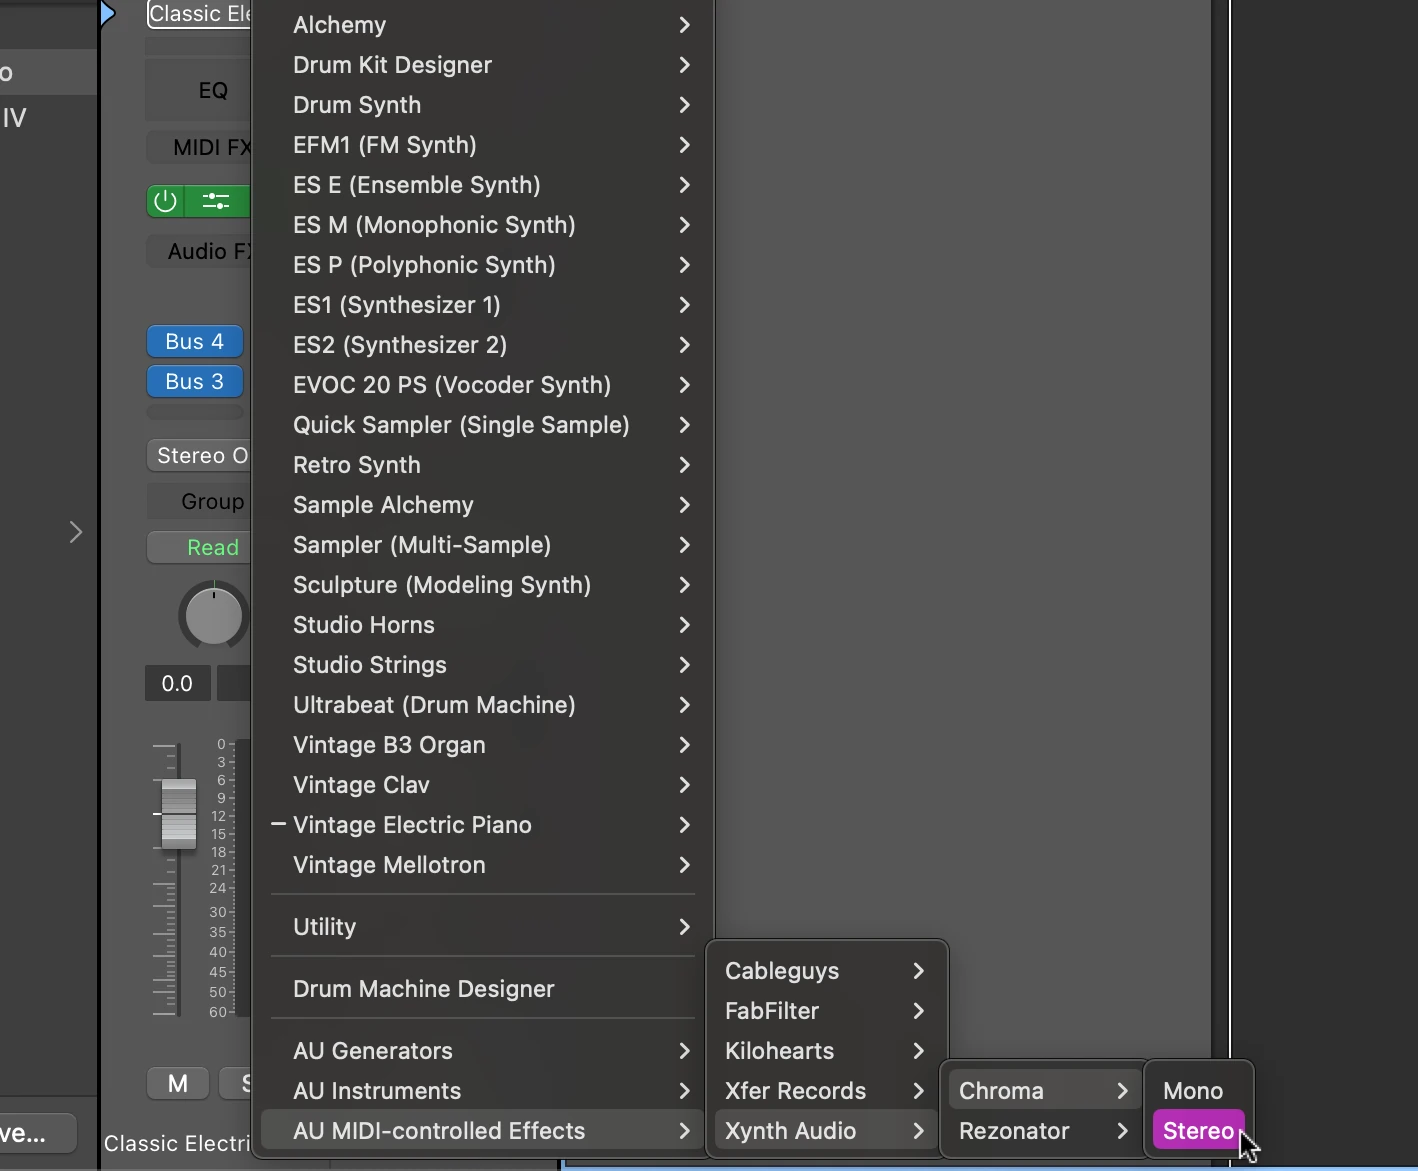
Task: Select Vintage B3 Organ
Action: point(483,745)
